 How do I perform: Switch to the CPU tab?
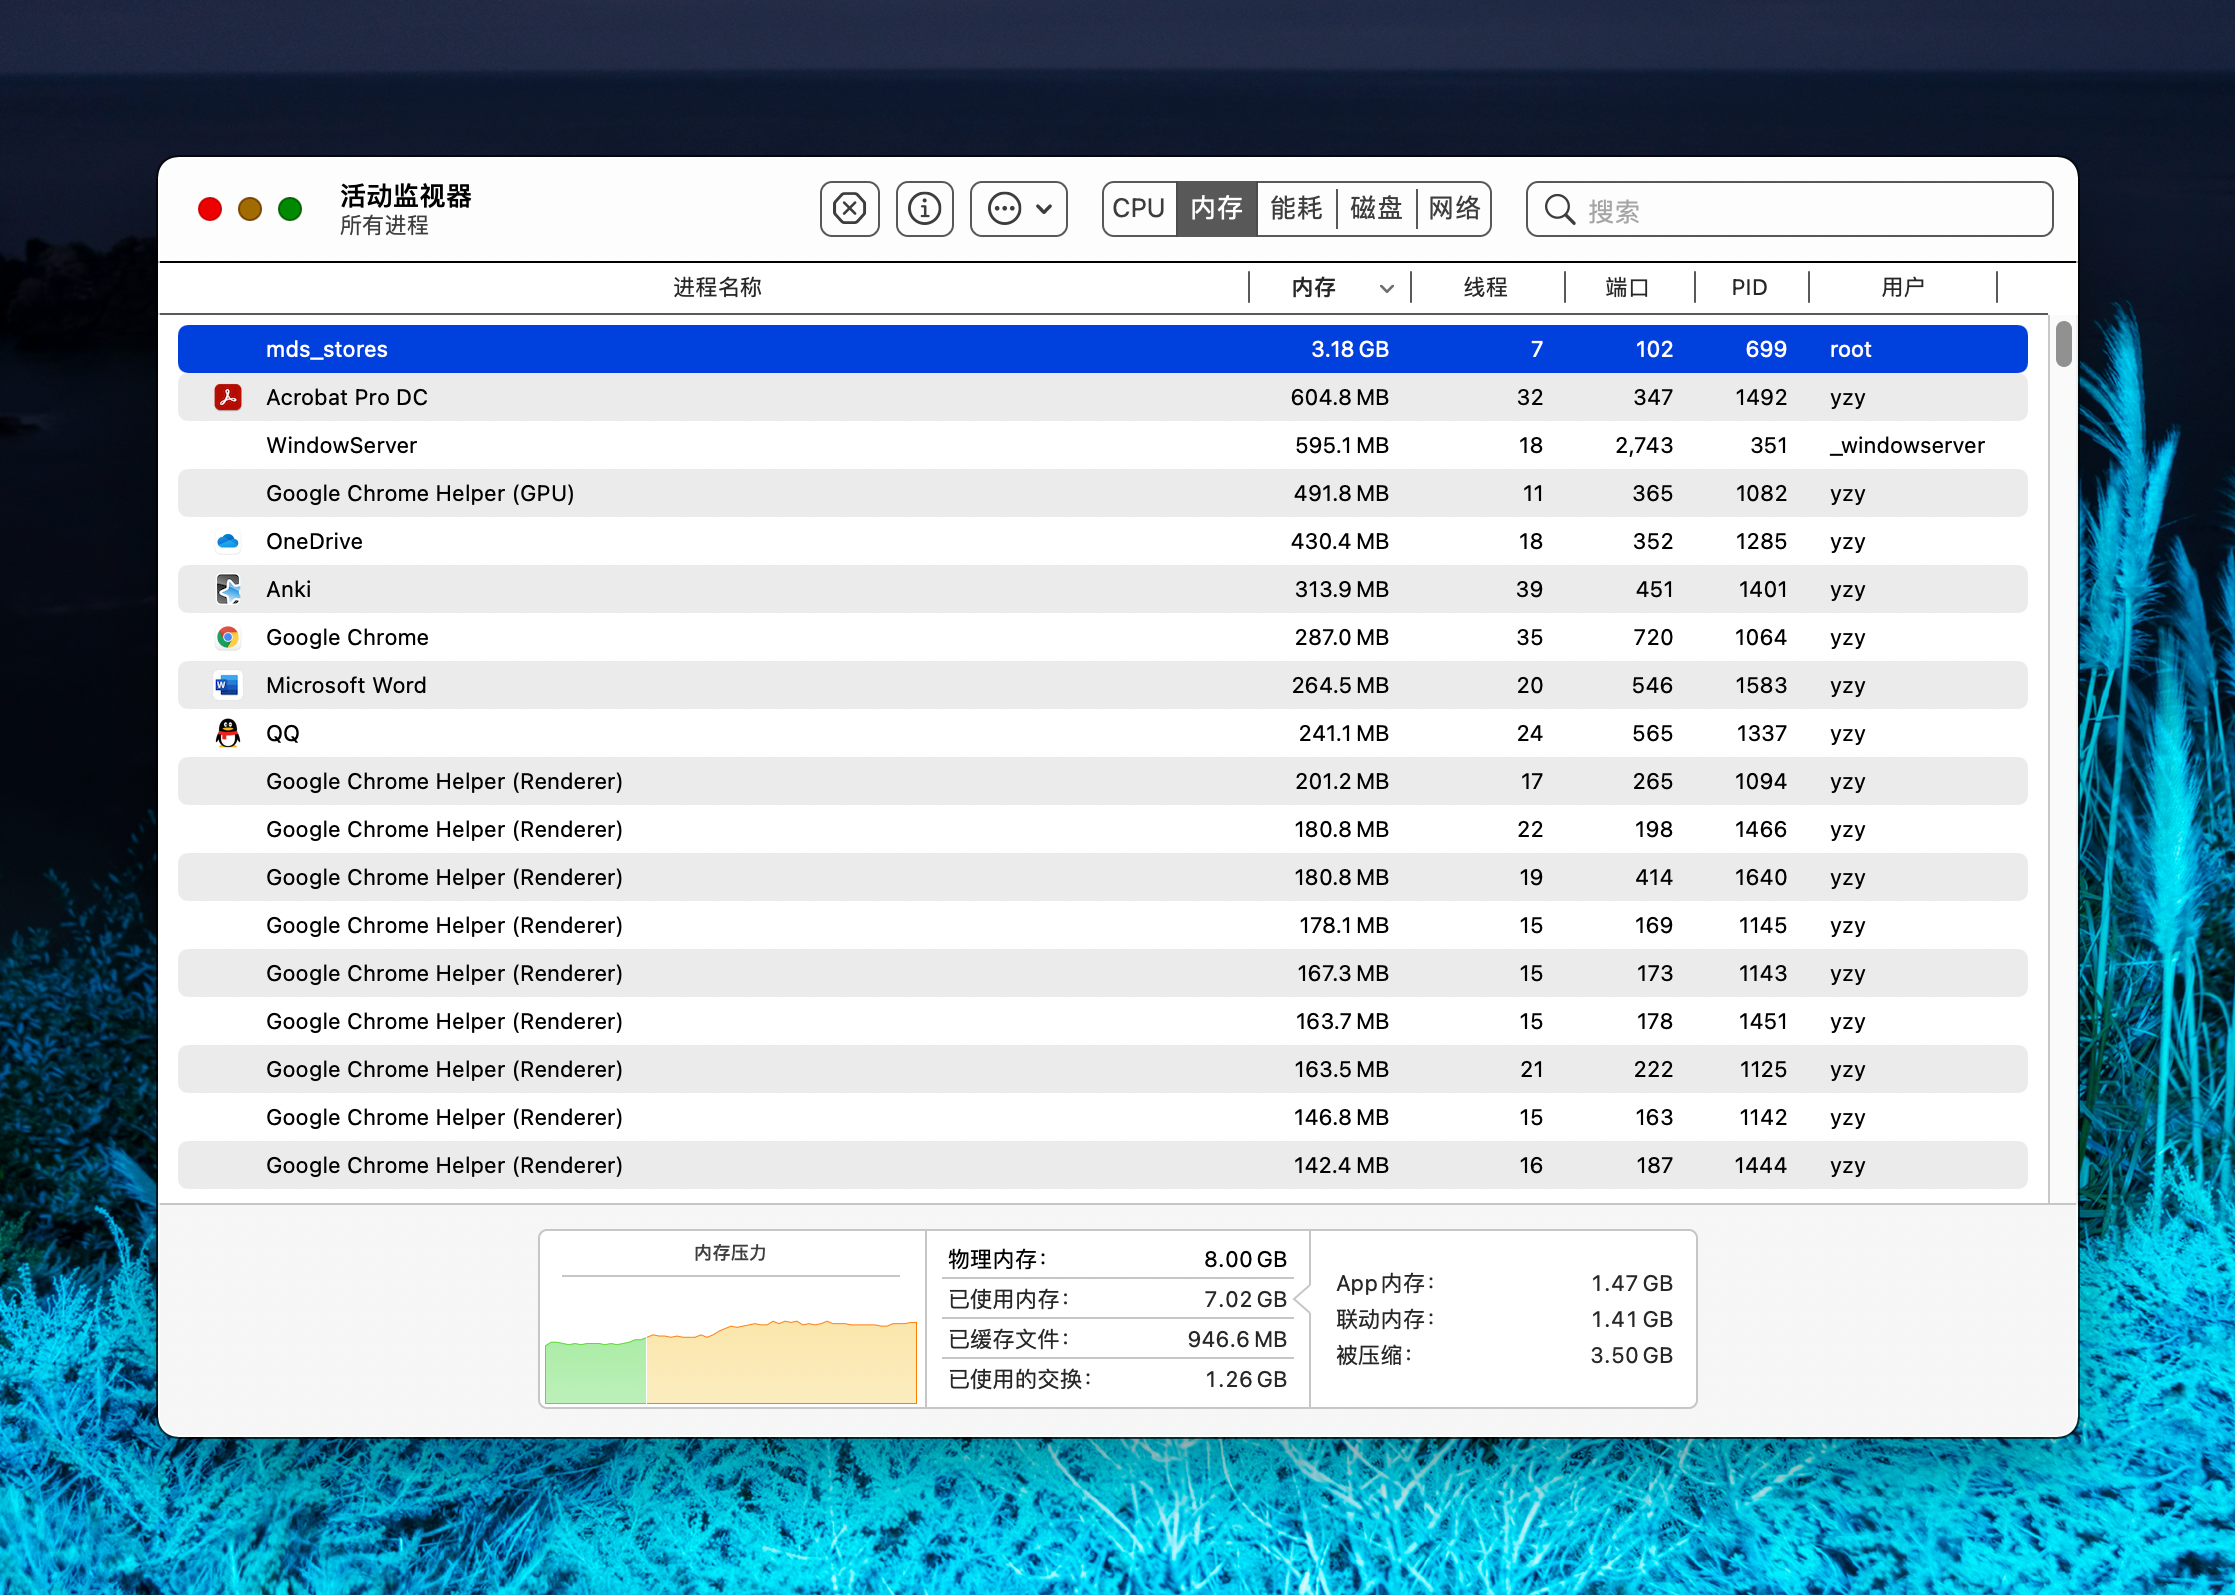(x=1139, y=208)
